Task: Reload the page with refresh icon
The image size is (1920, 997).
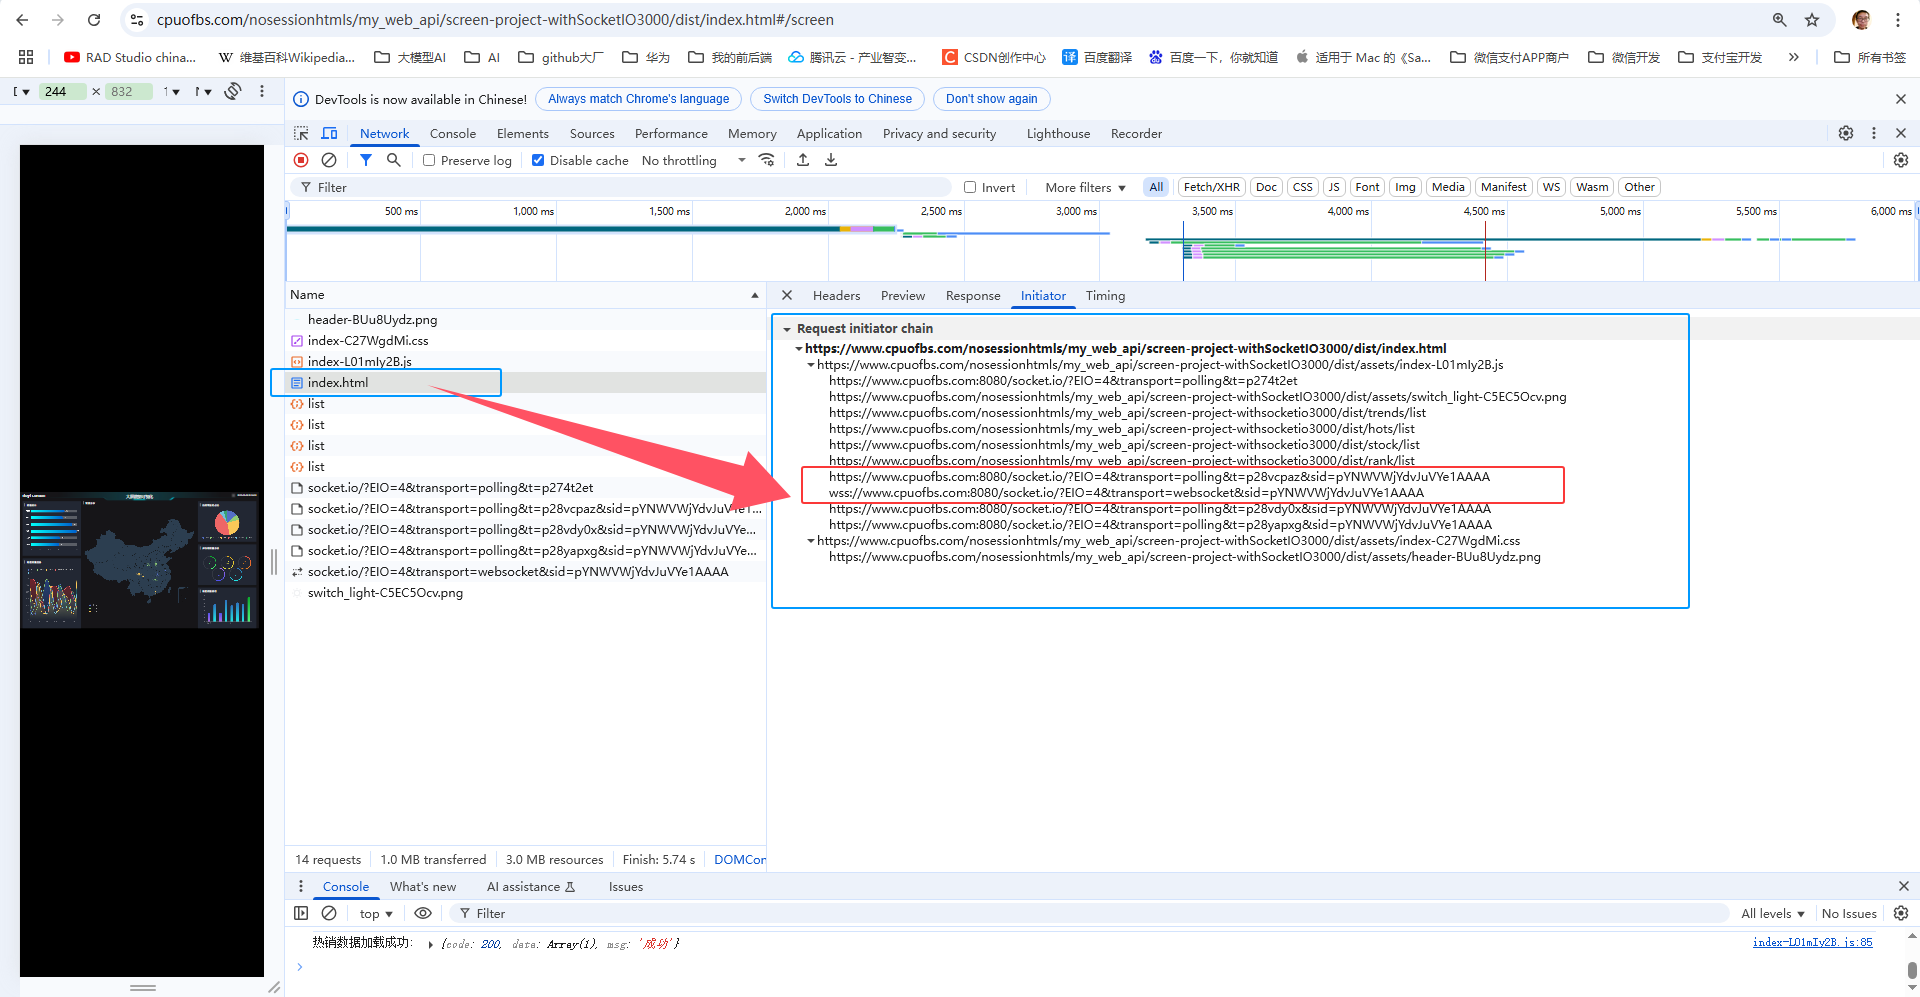Action: pos(94,20)
